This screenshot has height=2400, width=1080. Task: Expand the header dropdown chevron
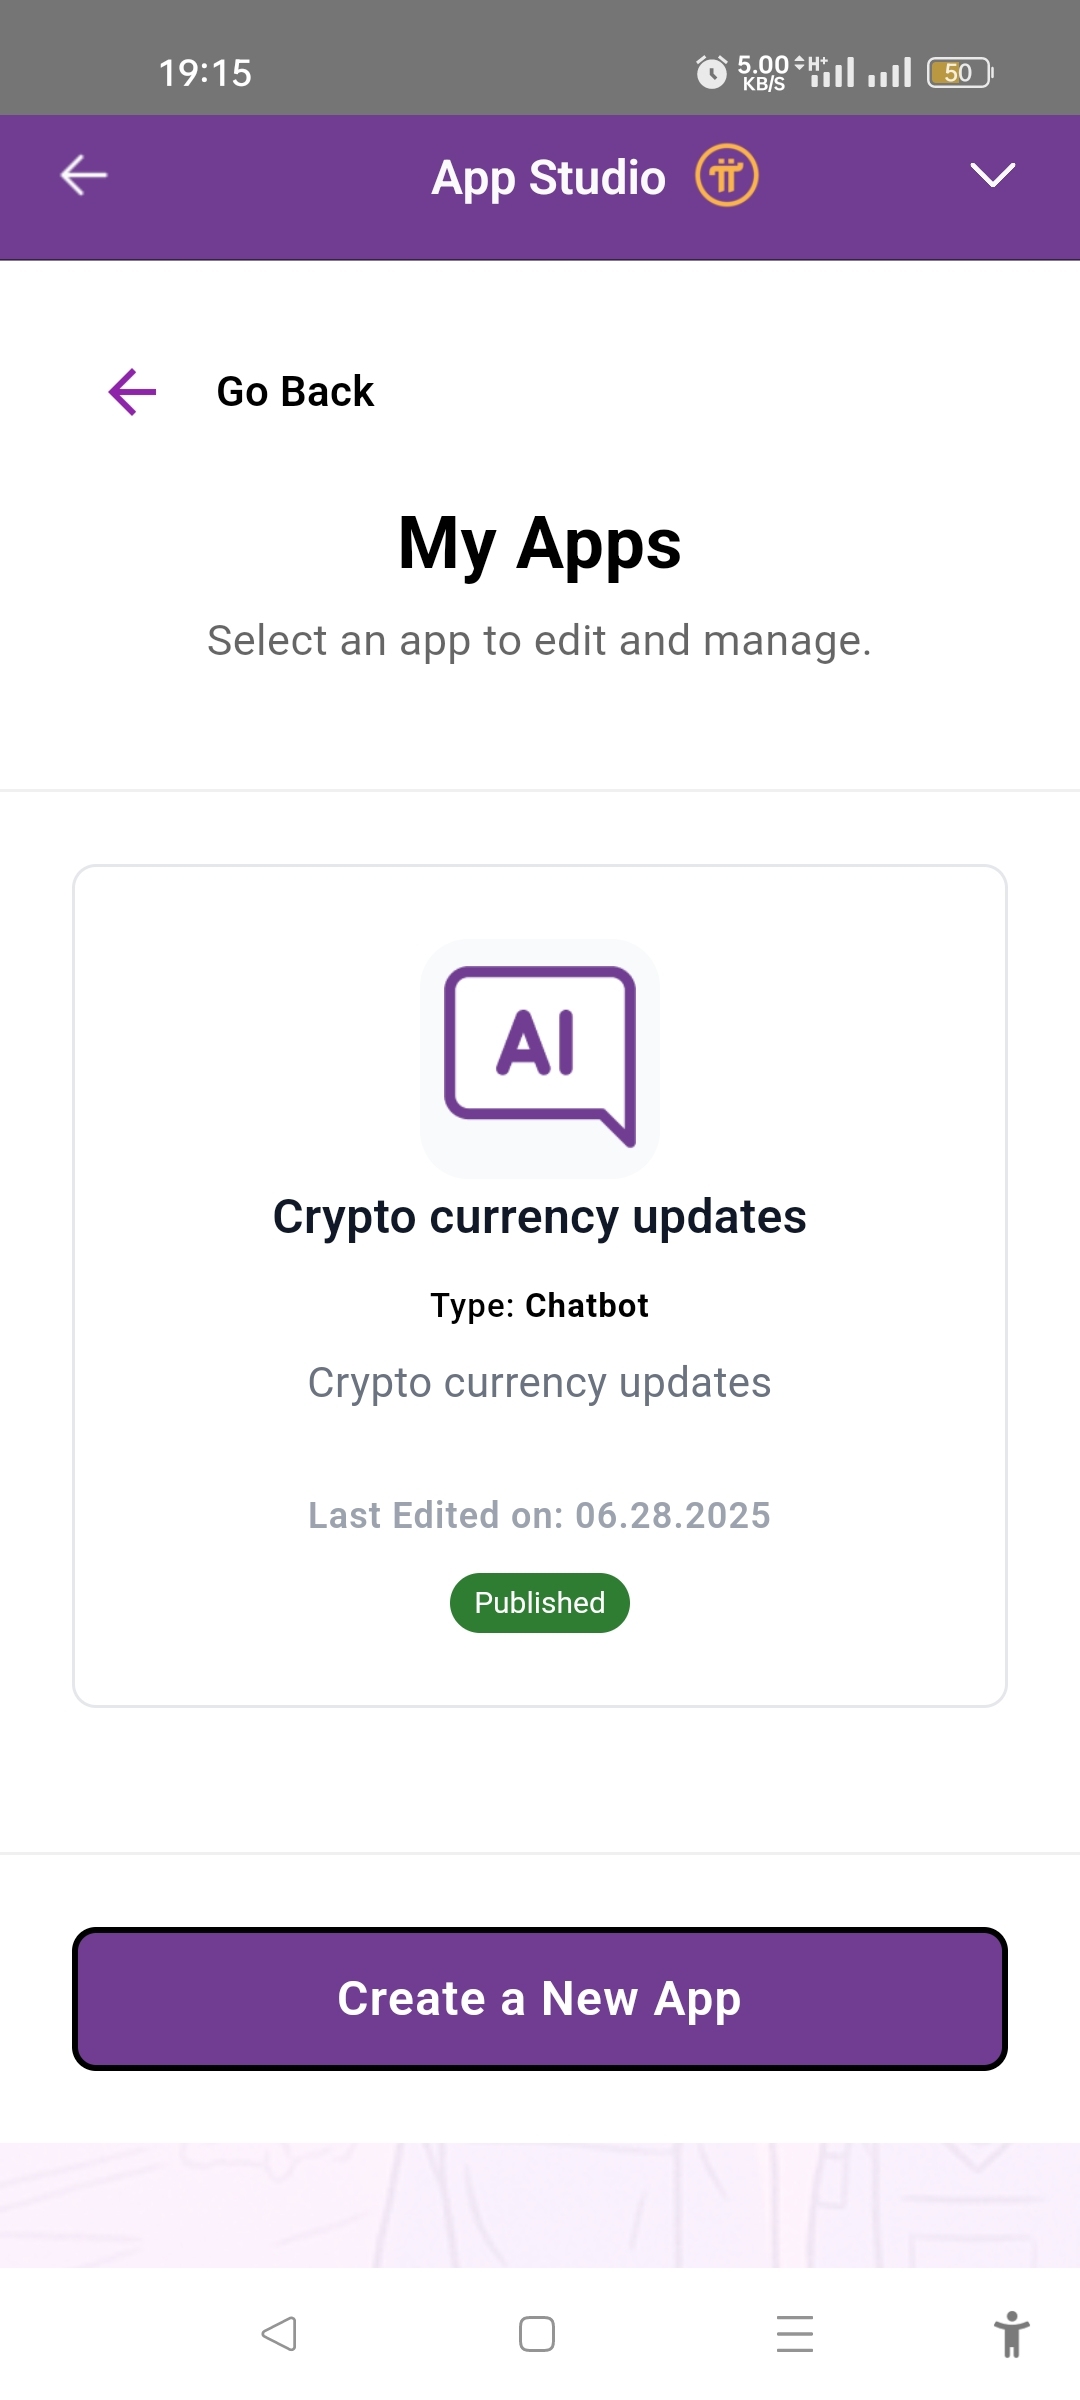click(993, 176)
